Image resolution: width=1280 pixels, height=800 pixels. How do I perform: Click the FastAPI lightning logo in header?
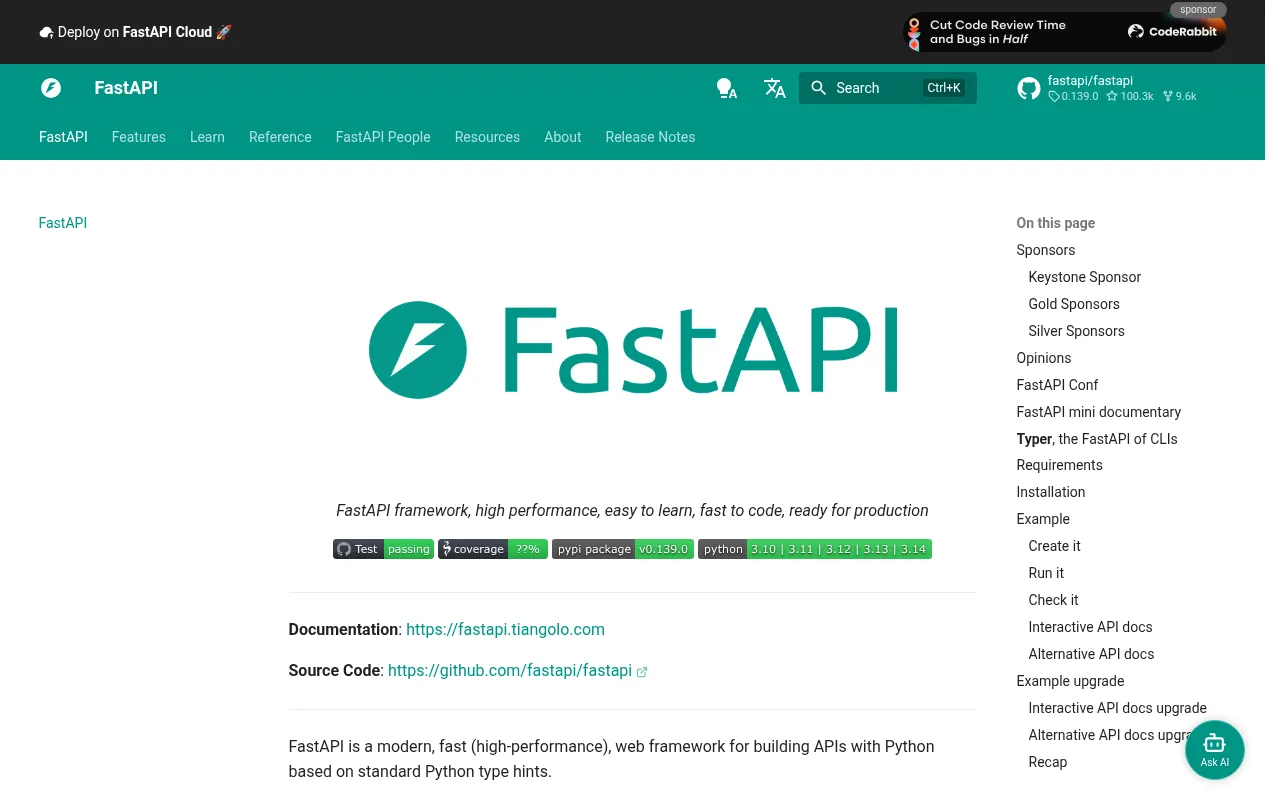(51, 88)
